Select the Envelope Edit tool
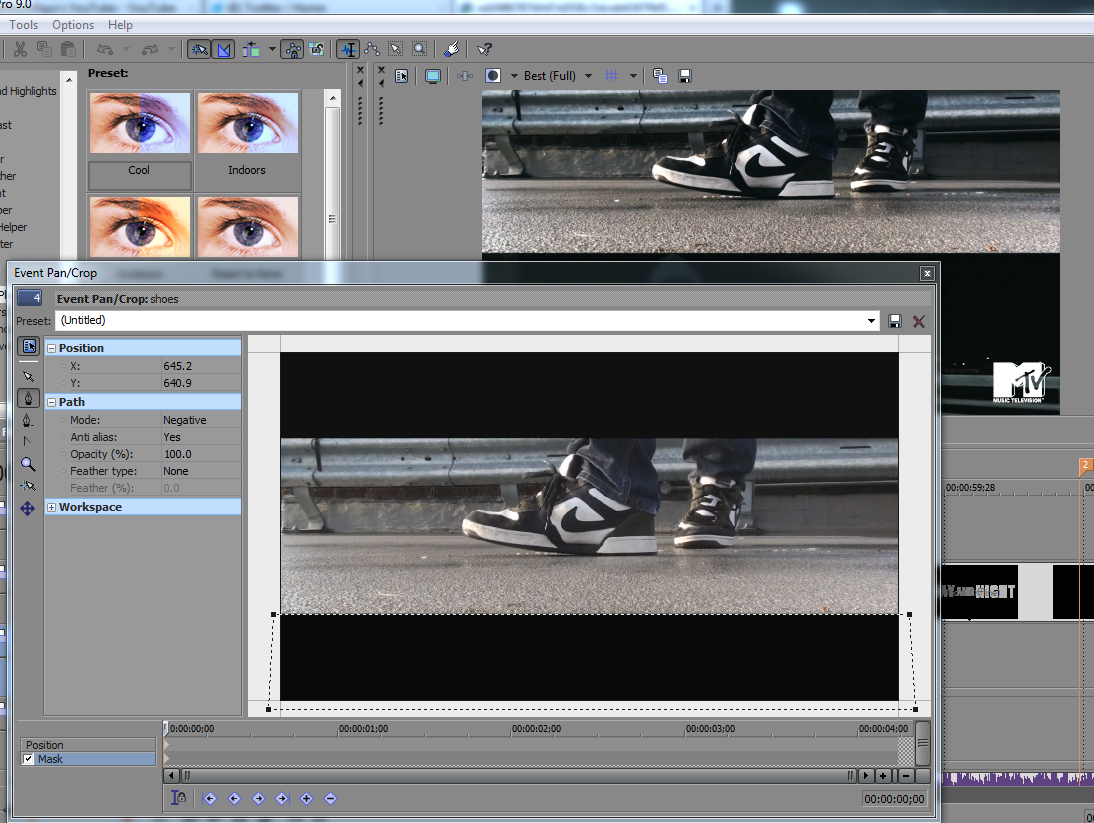1094x823 pixels. pos(372,50)
